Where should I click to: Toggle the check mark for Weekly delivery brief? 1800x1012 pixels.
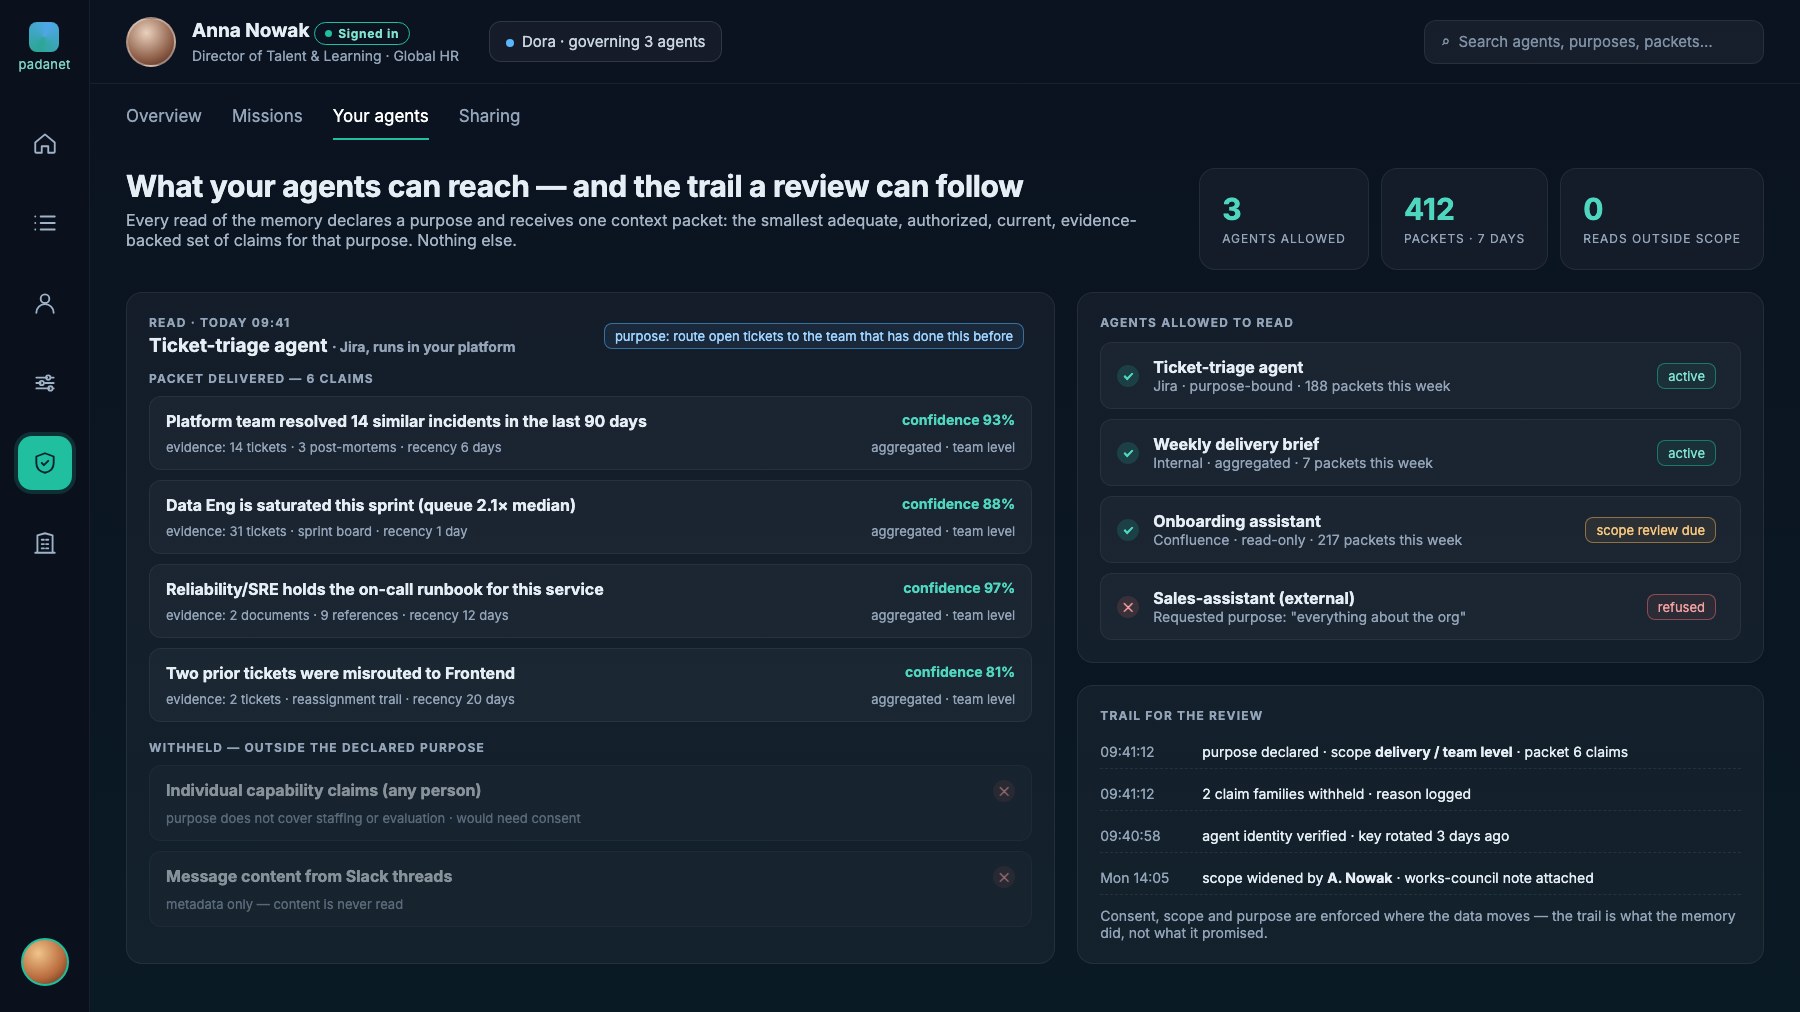point(1128,453)
